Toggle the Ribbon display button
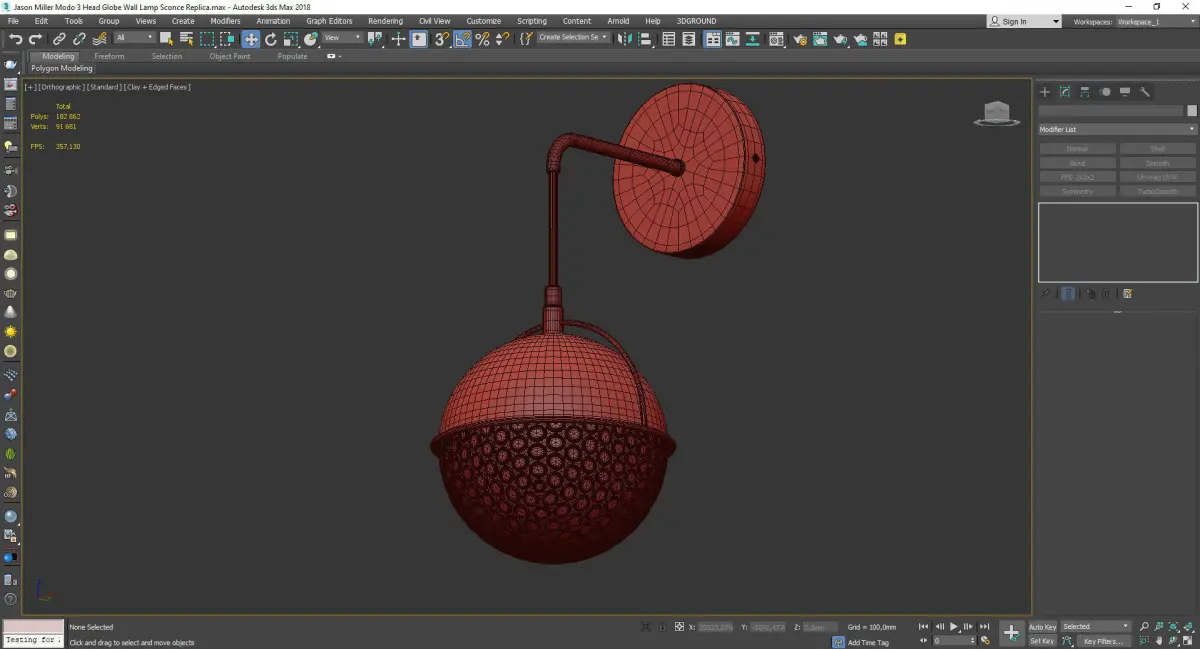Image resolution: width=1200 pixels, height=649 pixels. click(713, 39)
